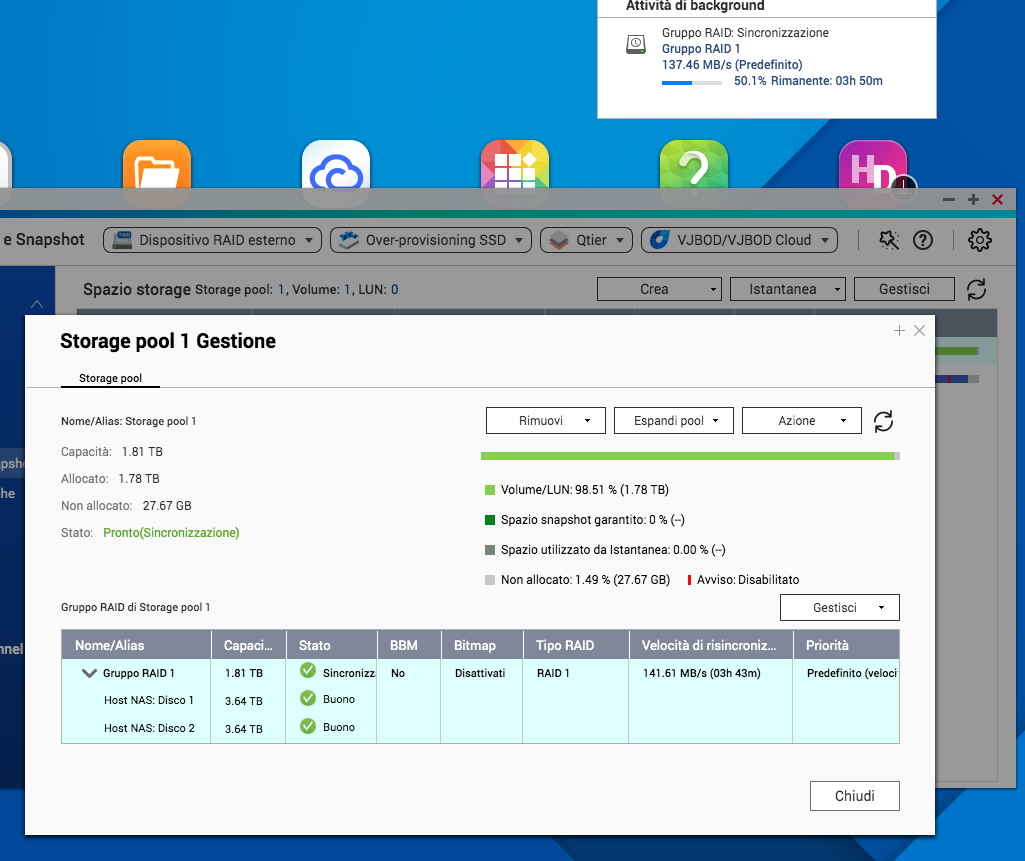Open the VJBOD/VJBOD Cloud dropdown
1025x861 pixels.
pos(739,240)
